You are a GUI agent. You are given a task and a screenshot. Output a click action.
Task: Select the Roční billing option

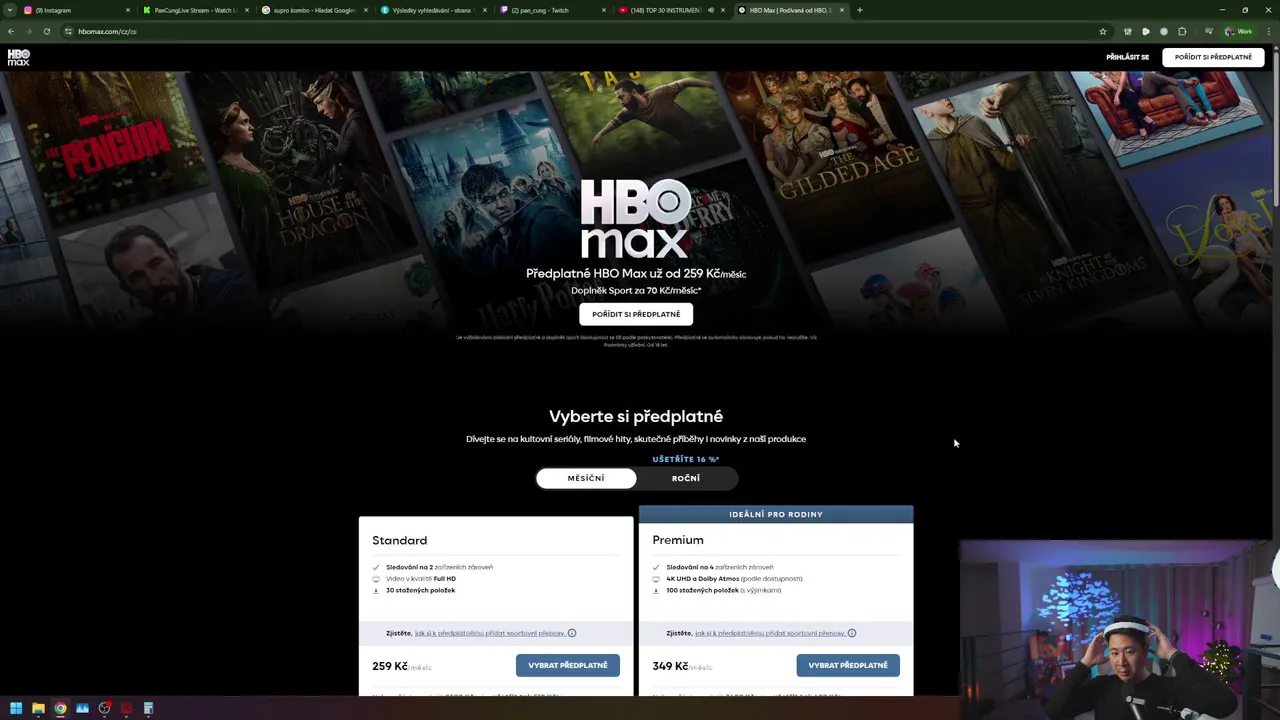point(686,478)
